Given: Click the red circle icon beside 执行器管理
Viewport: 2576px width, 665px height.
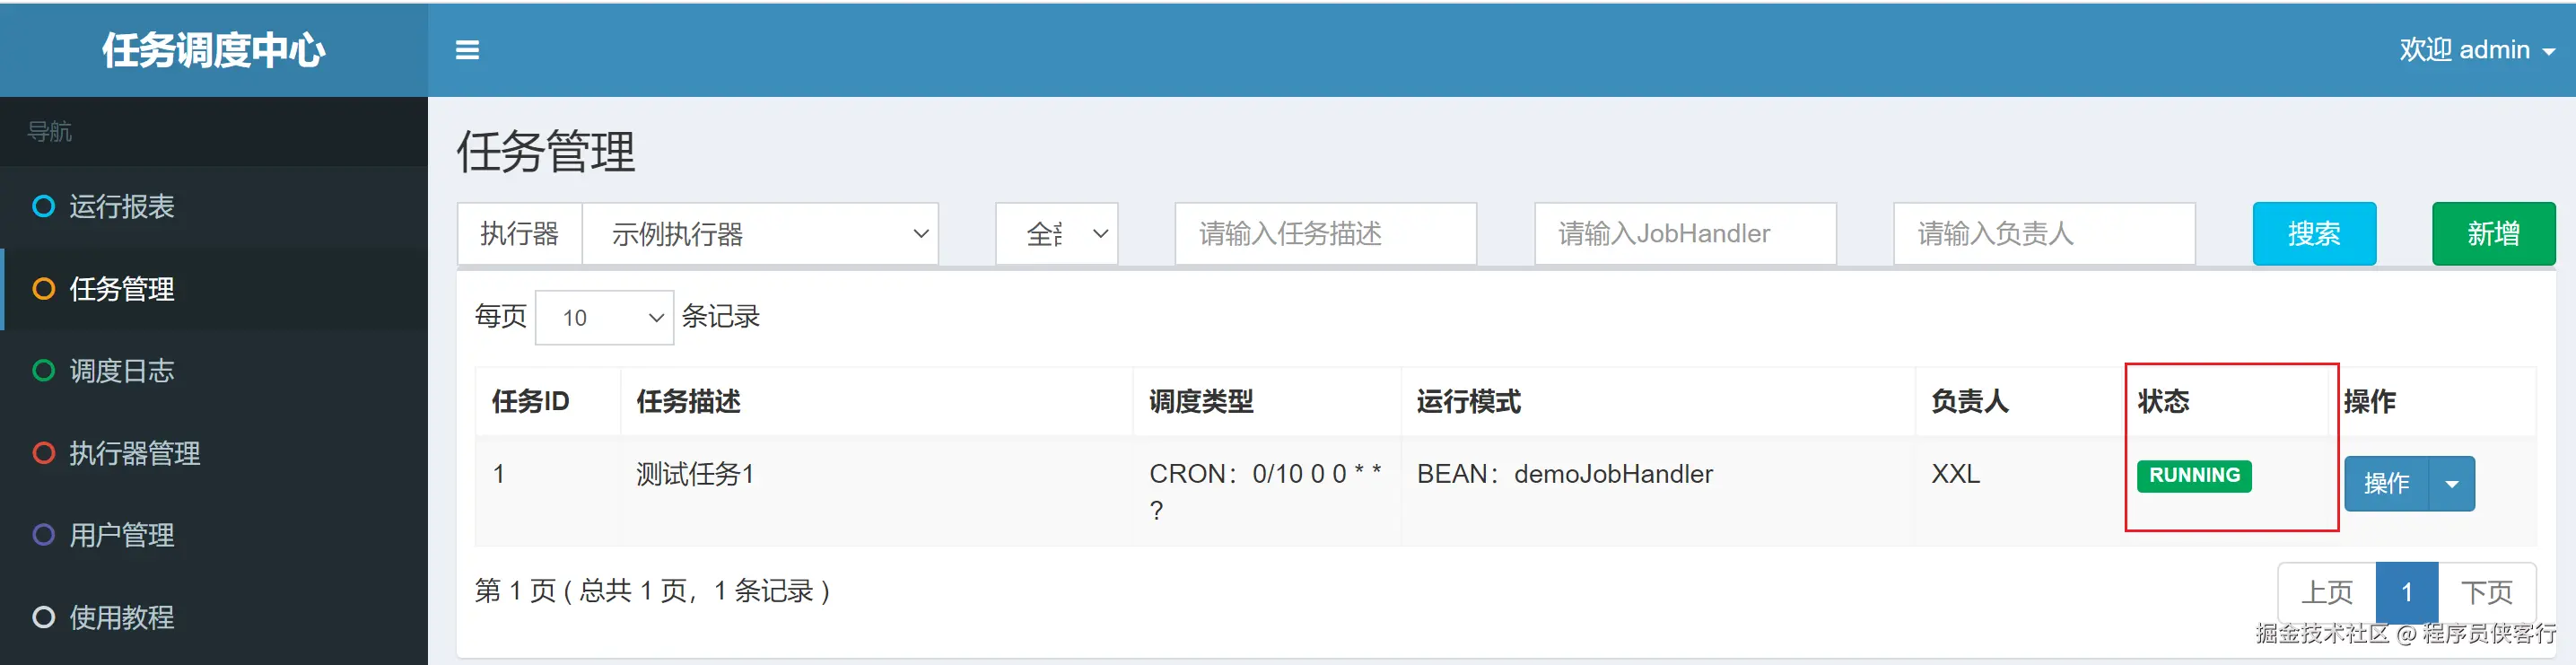Looking at the screenshot, I should click(43, 453).
